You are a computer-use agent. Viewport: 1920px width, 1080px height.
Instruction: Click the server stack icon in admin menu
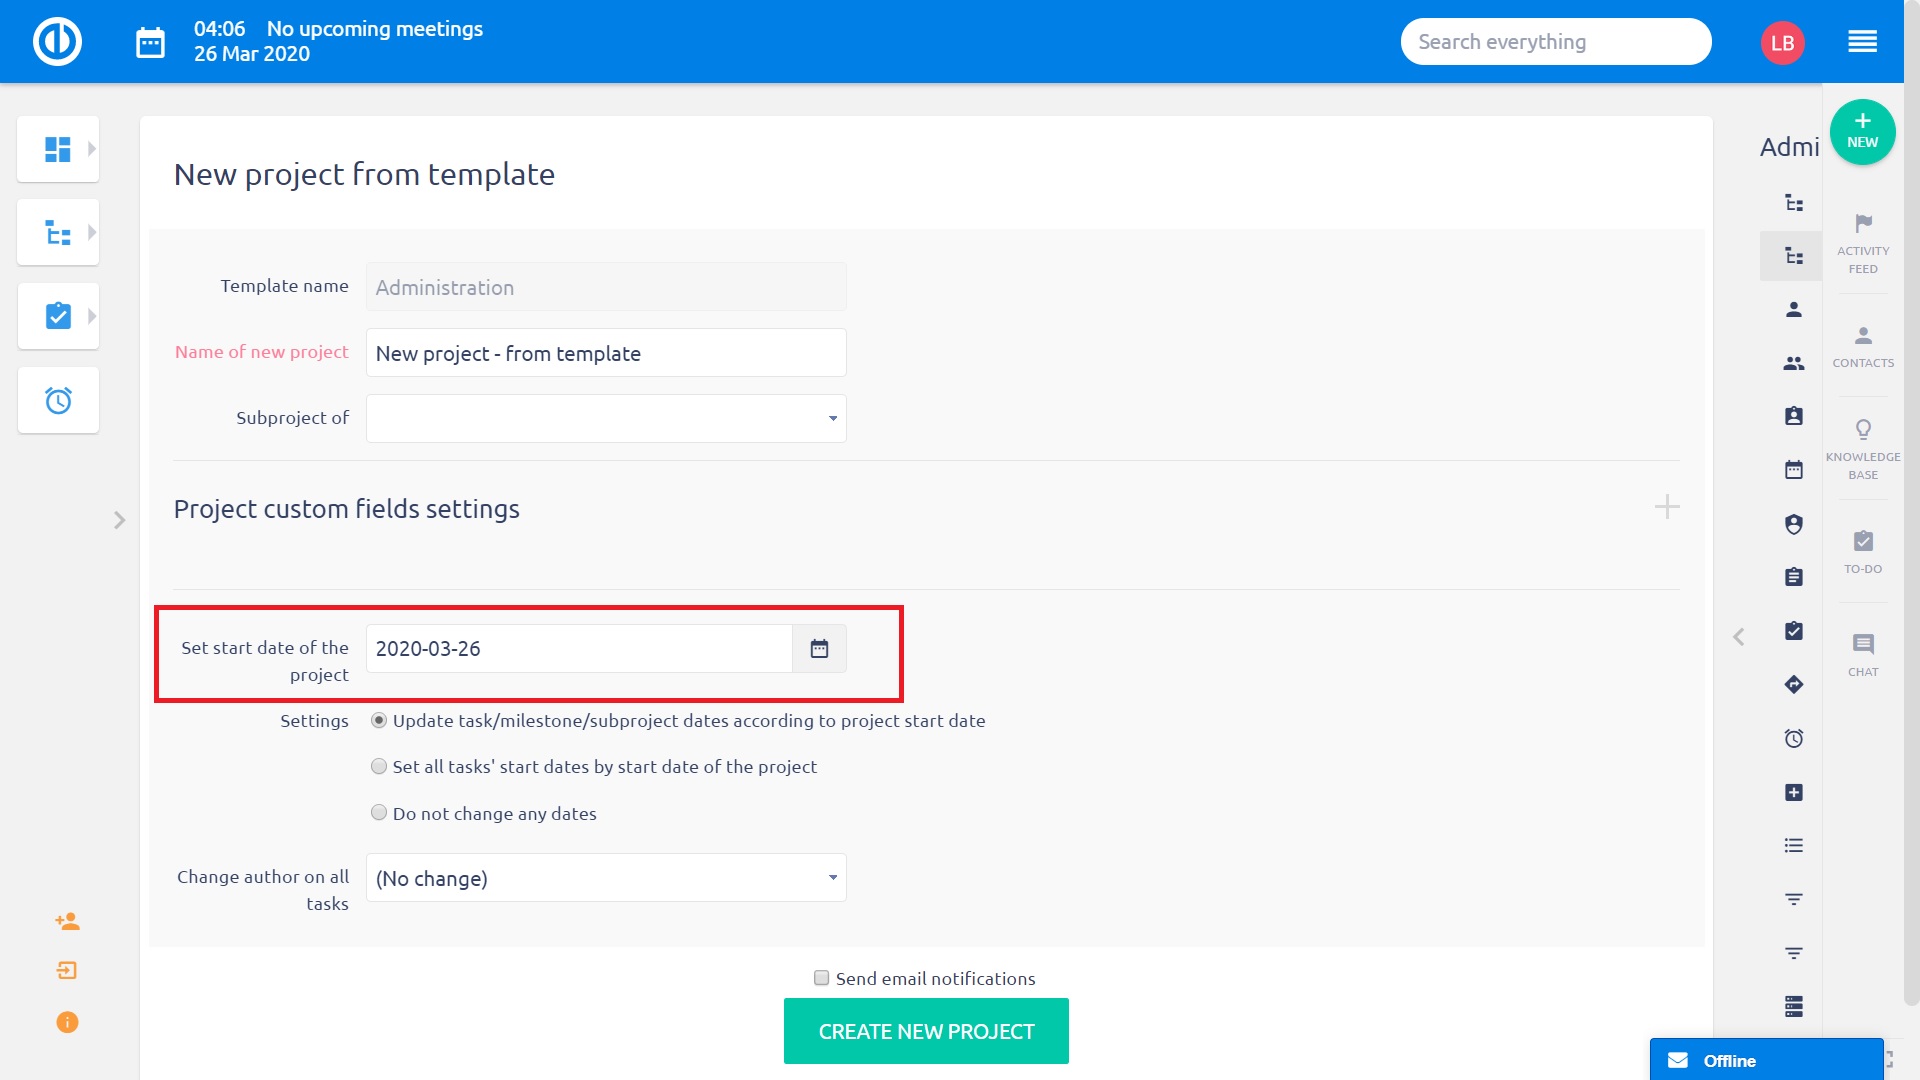pyautogui.click(x=1794, y=1006)
